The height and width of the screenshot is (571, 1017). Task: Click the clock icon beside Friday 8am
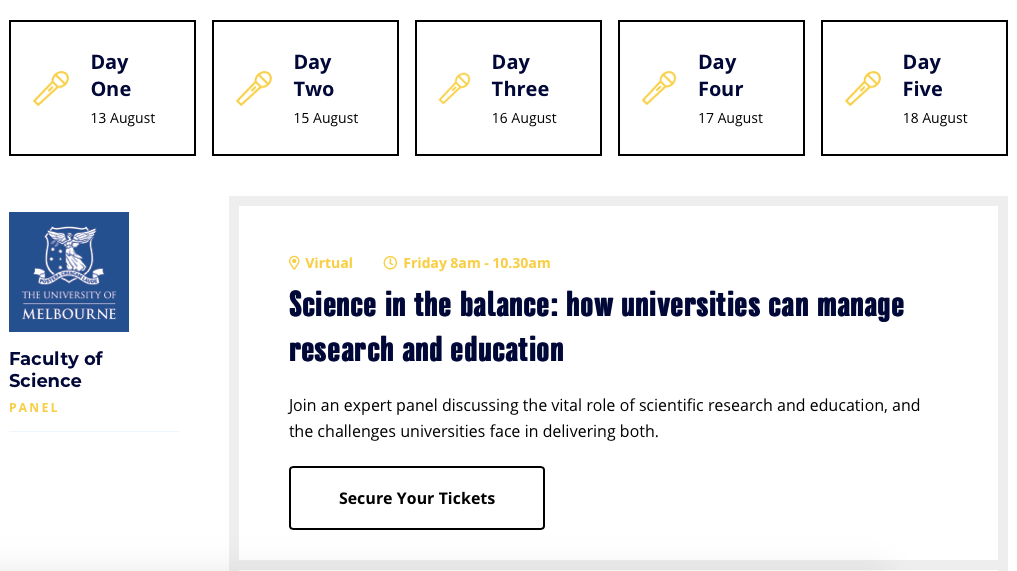[x=390, y=263]
